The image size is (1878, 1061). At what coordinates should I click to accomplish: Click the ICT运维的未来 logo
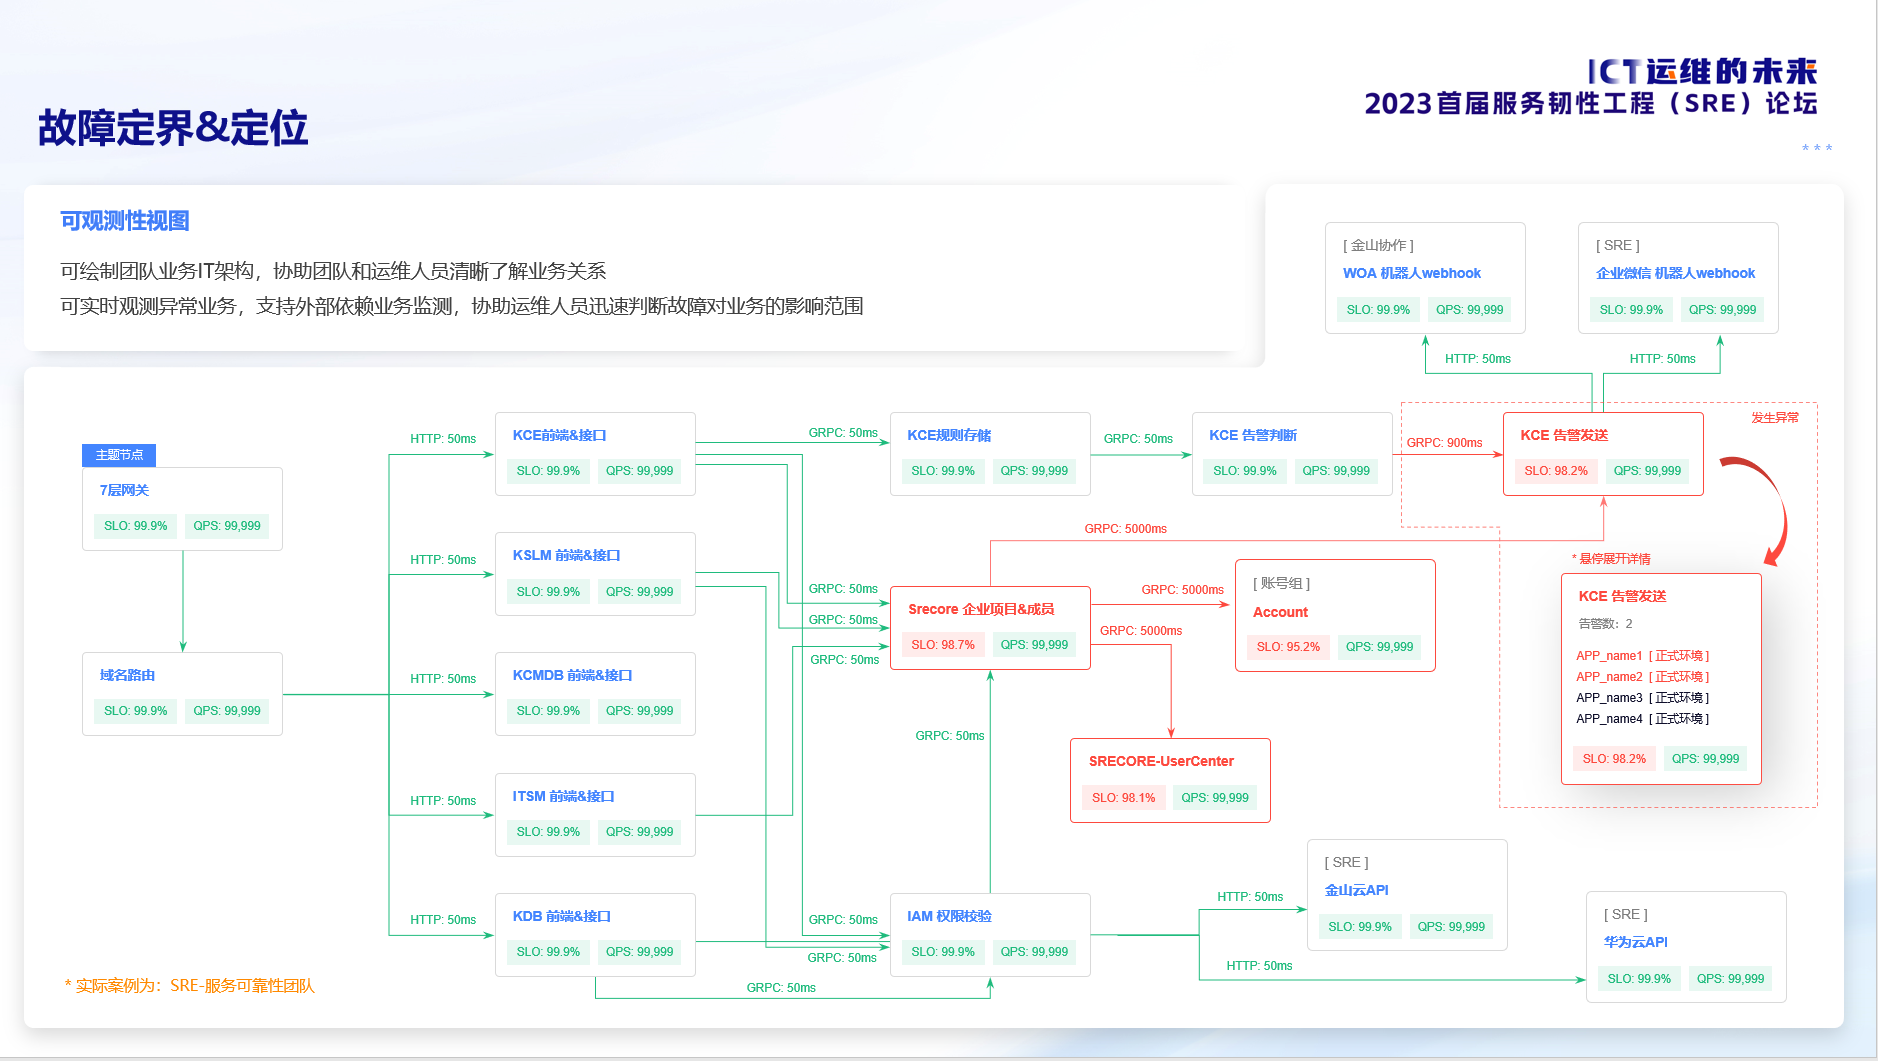[1703, 71]
